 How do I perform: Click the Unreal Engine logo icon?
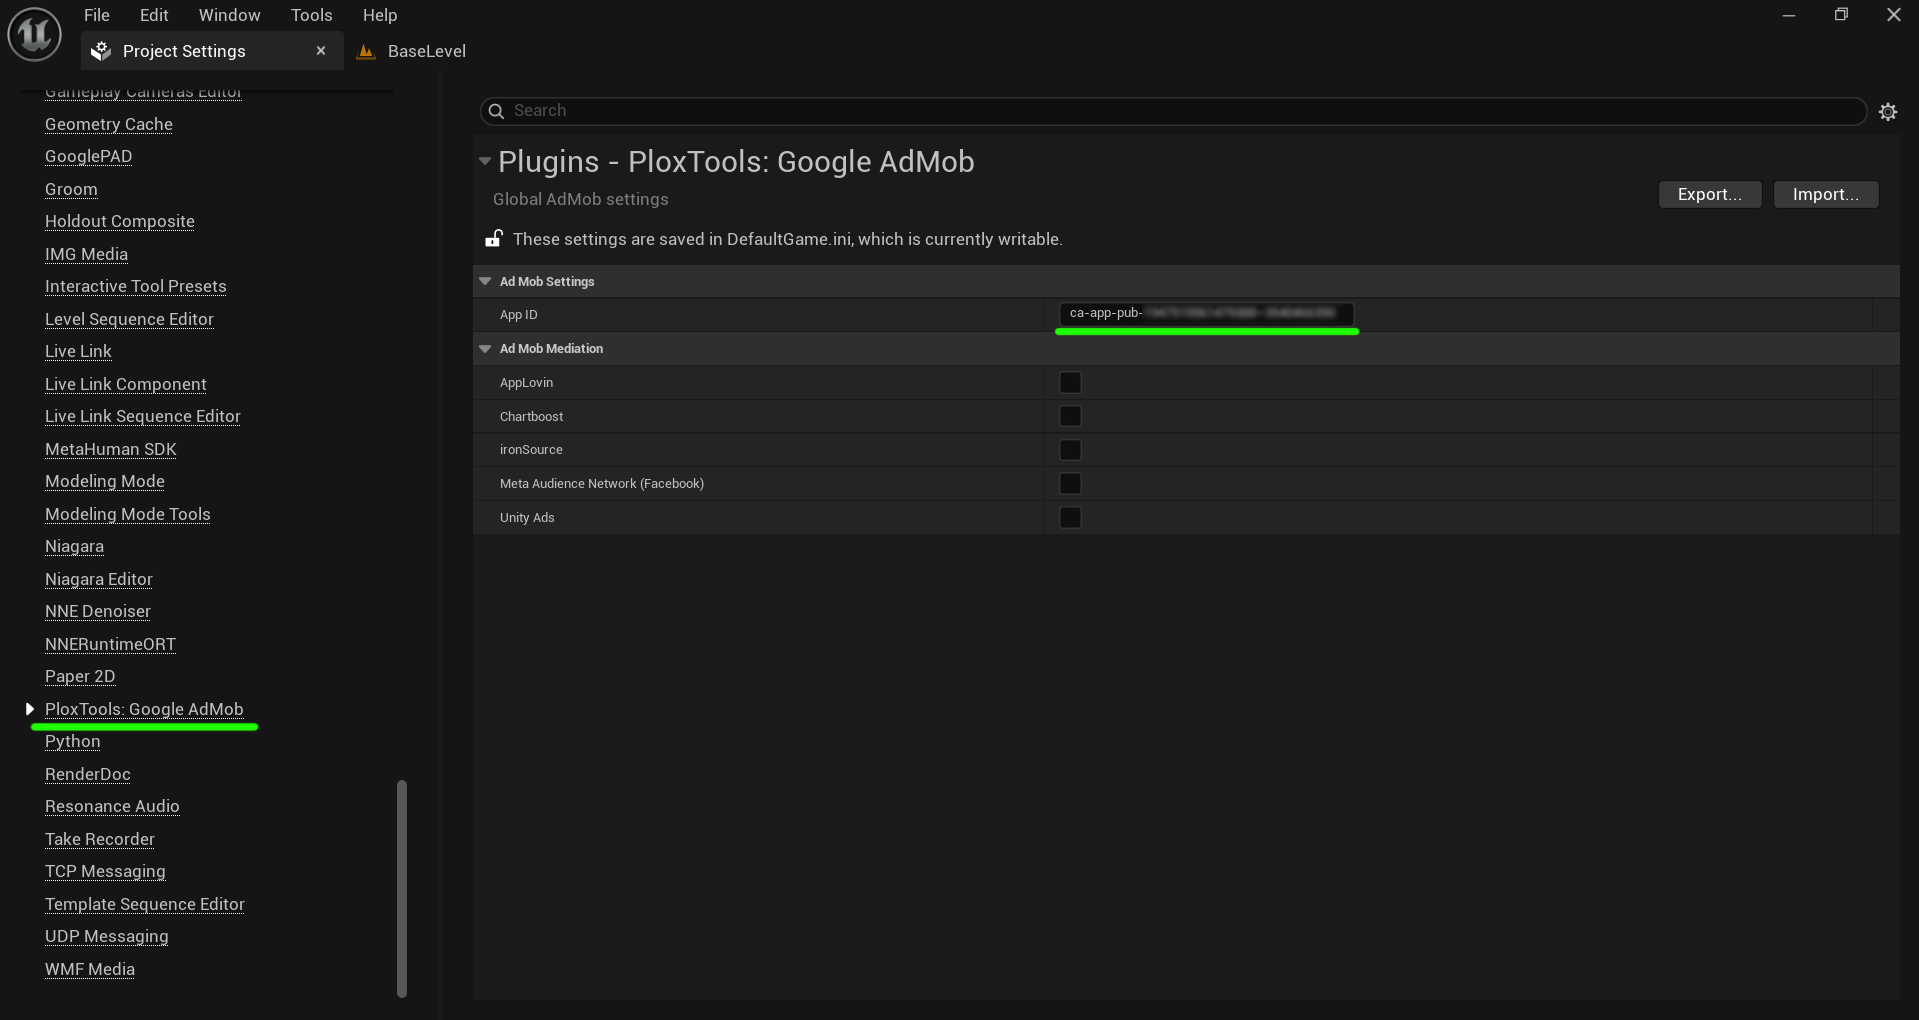[34, 34]
